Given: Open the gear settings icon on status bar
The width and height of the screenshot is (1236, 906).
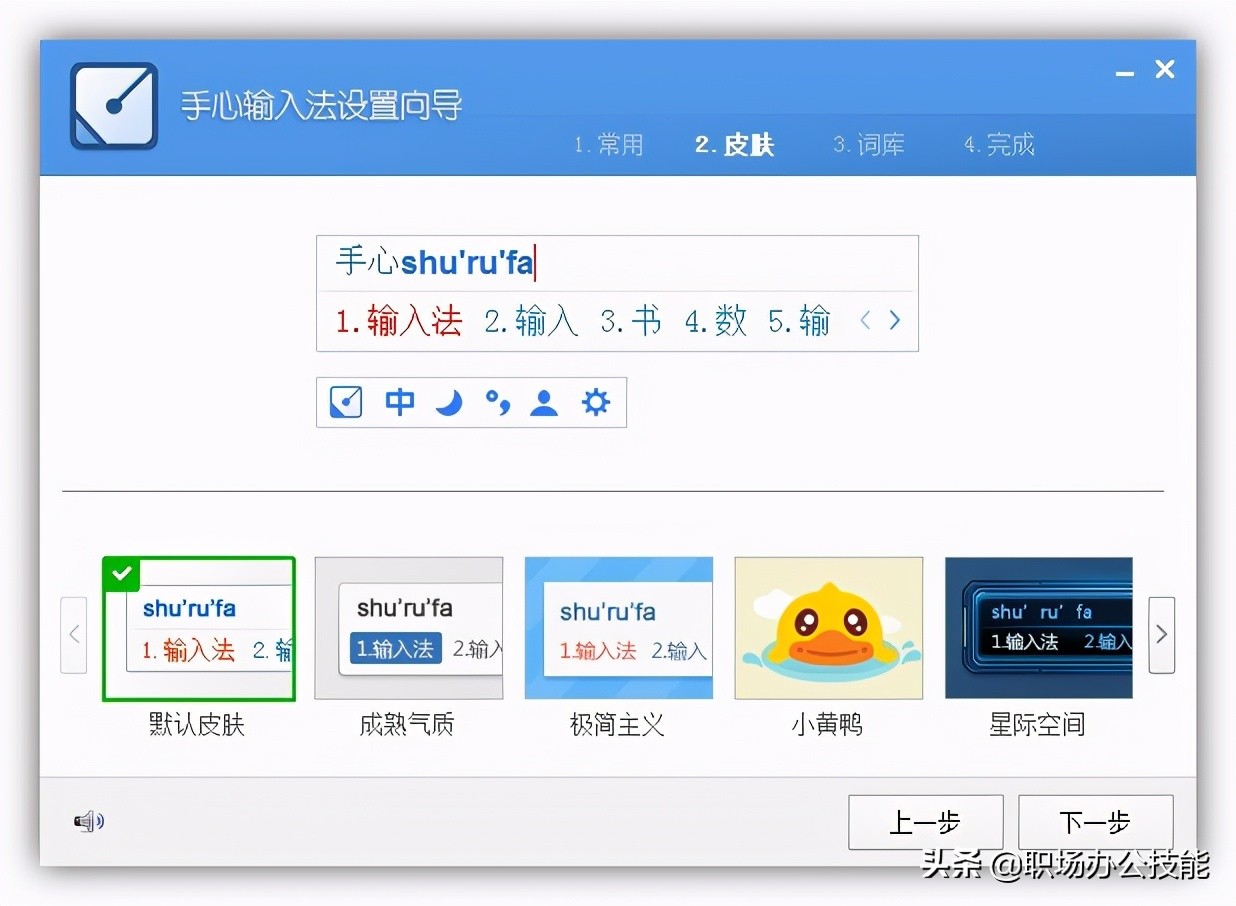Looking at the screenshot, I should tap(596, 403).
